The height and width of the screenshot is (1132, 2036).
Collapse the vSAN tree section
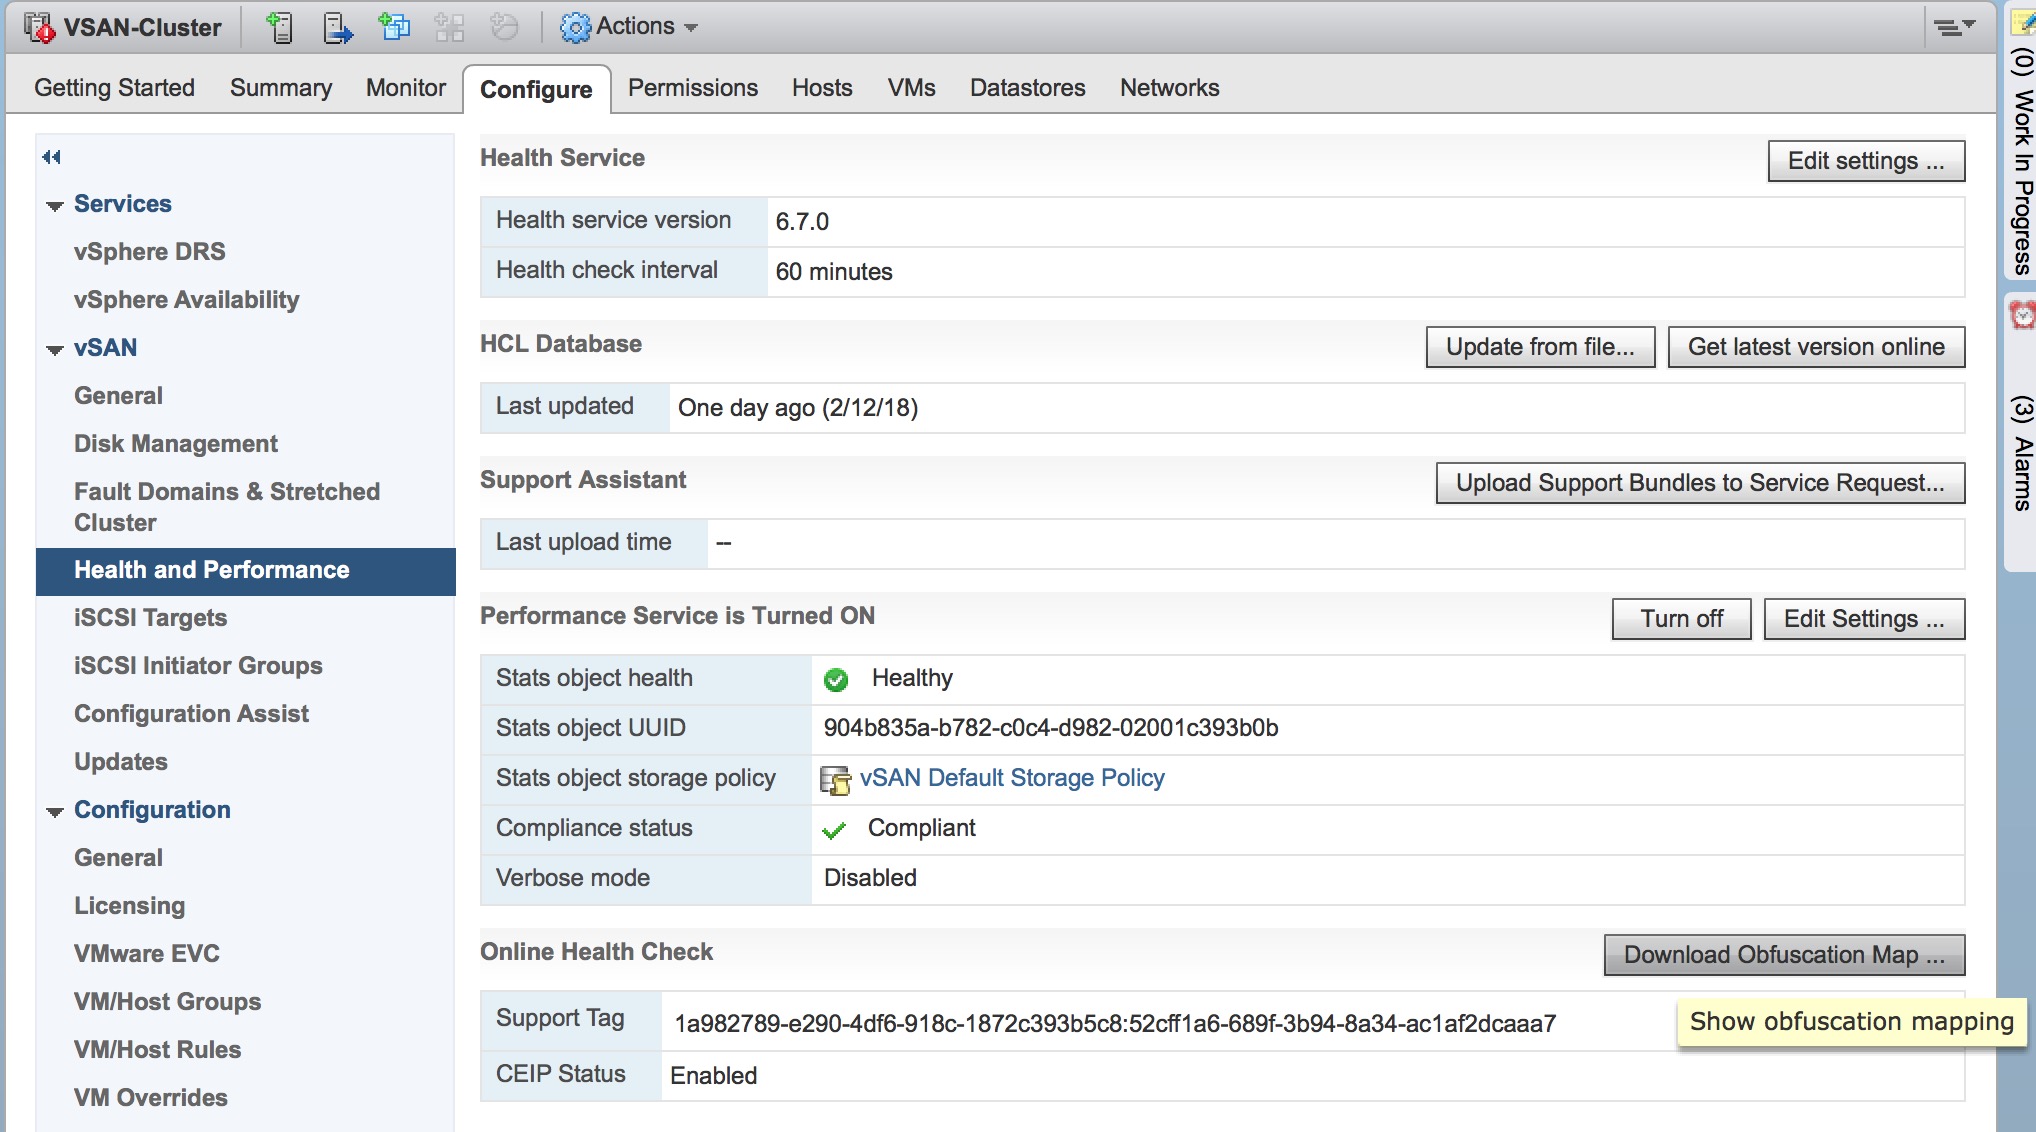(55, 350)
